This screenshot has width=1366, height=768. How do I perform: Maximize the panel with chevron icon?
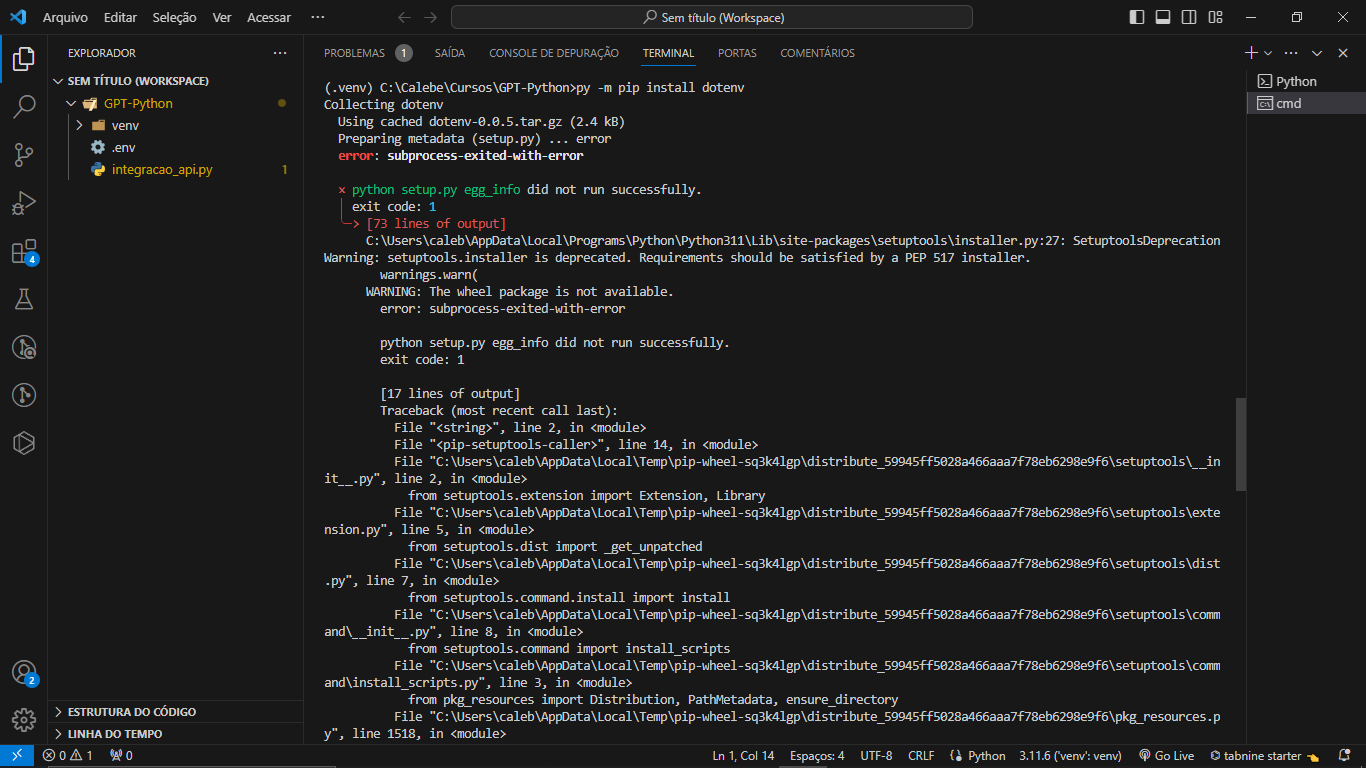(1317, 53)
